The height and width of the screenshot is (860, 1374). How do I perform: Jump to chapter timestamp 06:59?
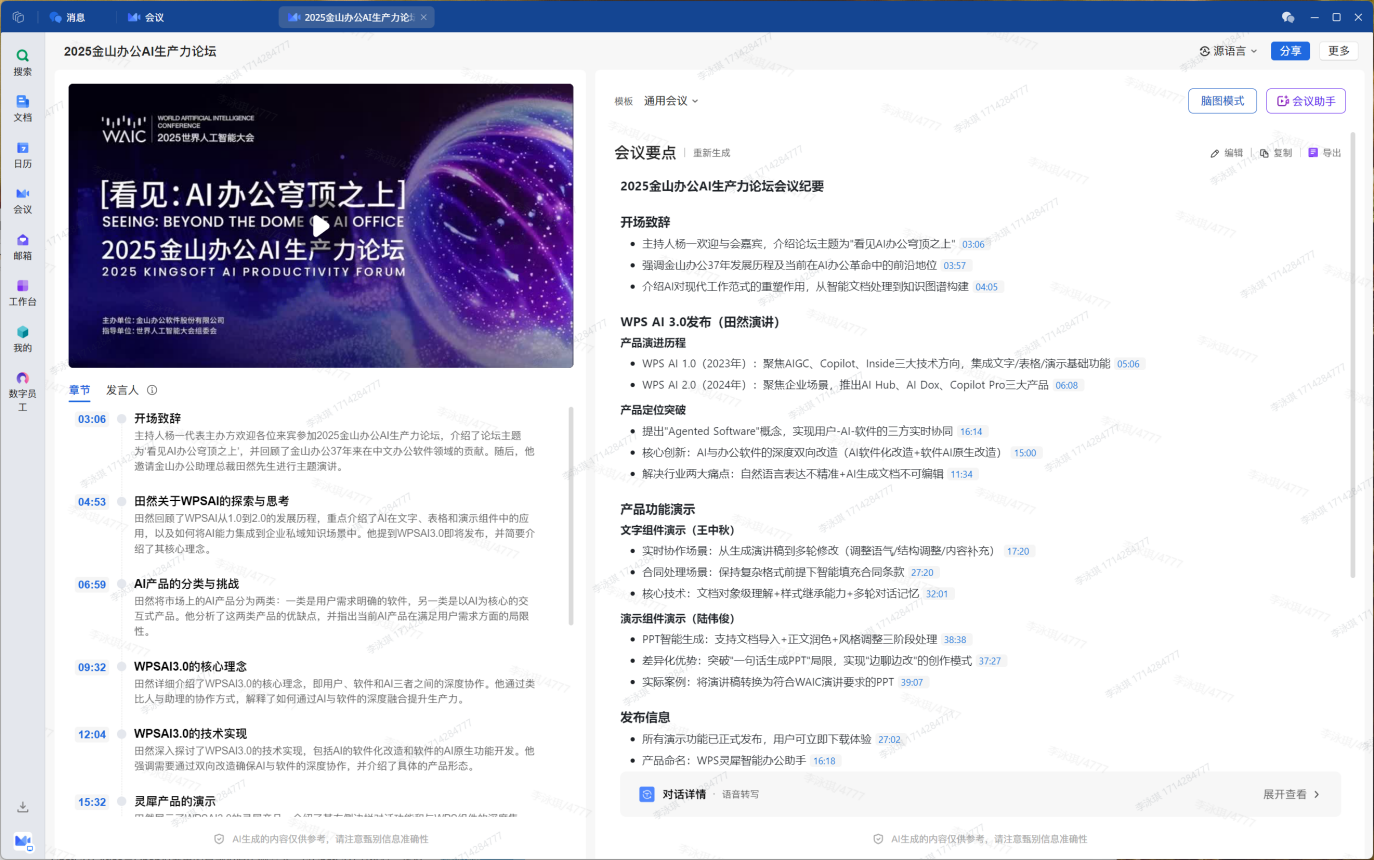(92, 585)
